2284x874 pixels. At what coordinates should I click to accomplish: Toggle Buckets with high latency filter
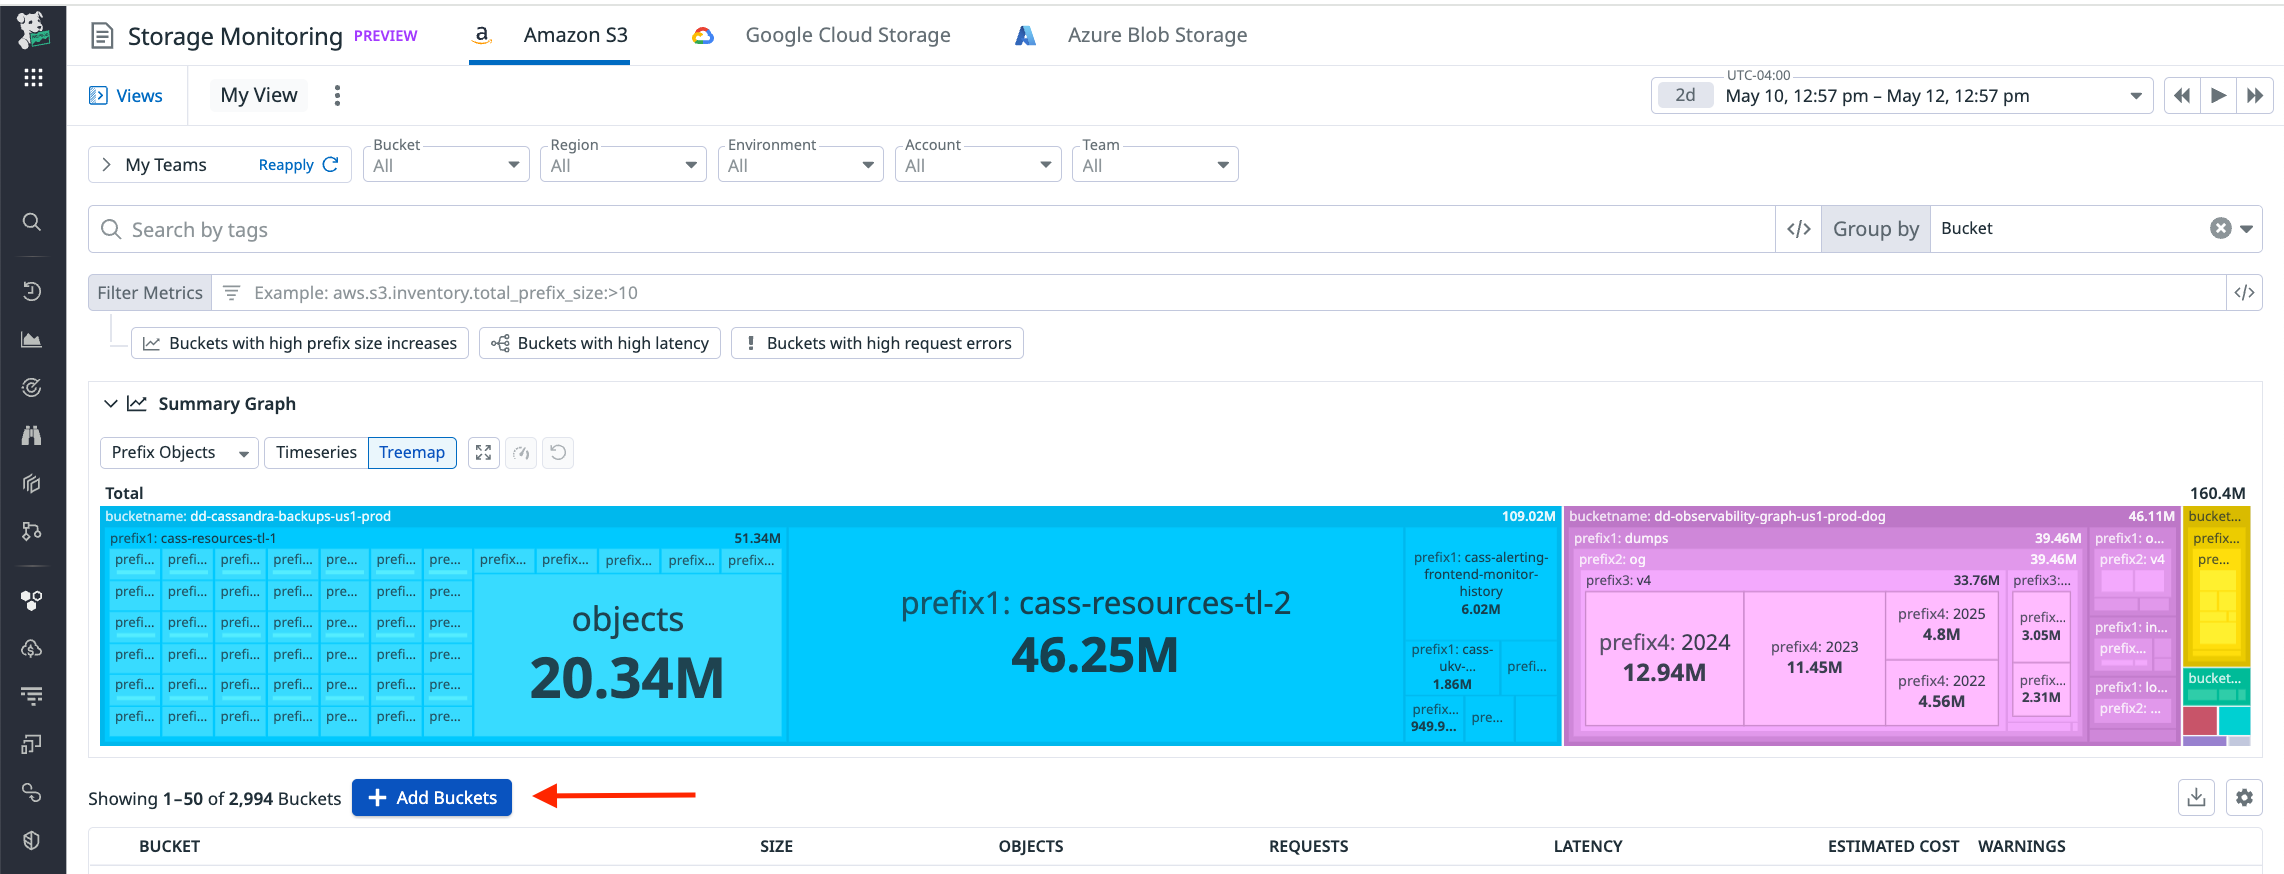coord(600,343)
